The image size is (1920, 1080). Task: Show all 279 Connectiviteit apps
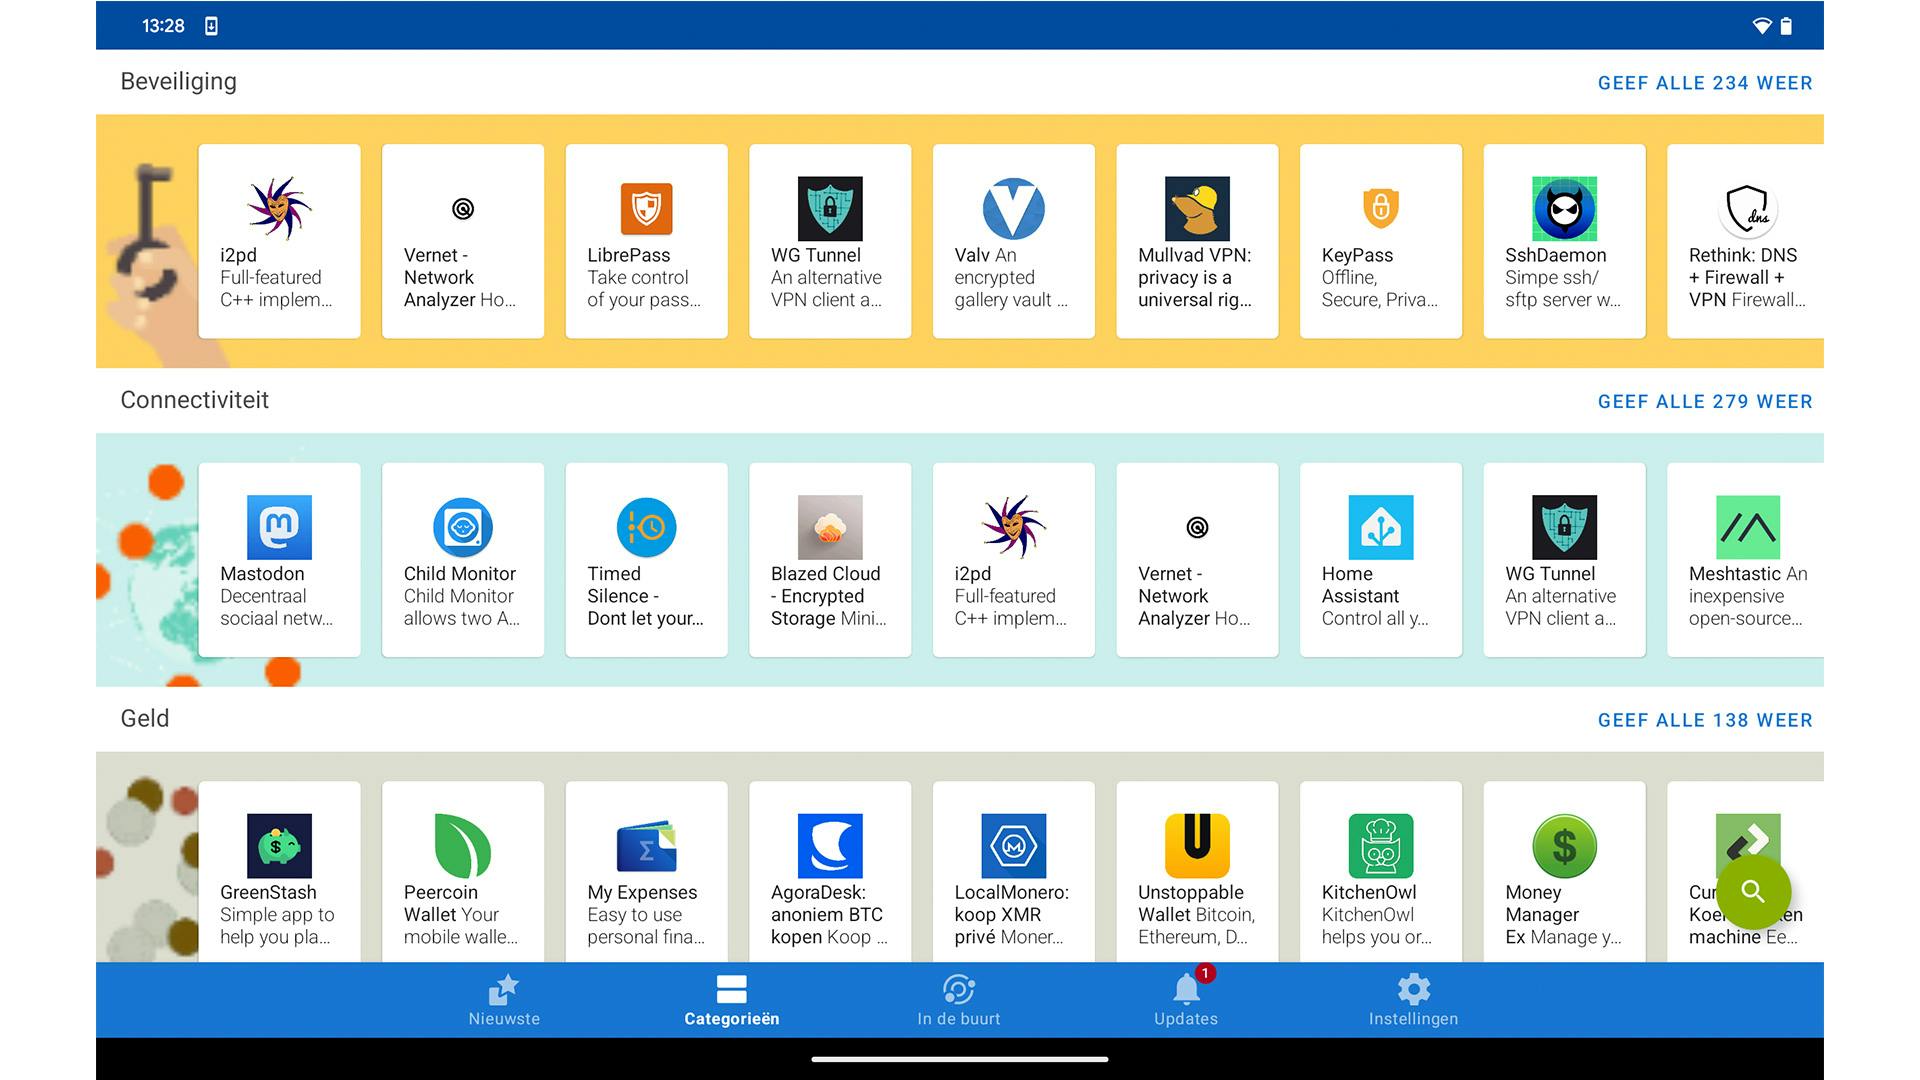point(1704,402)
